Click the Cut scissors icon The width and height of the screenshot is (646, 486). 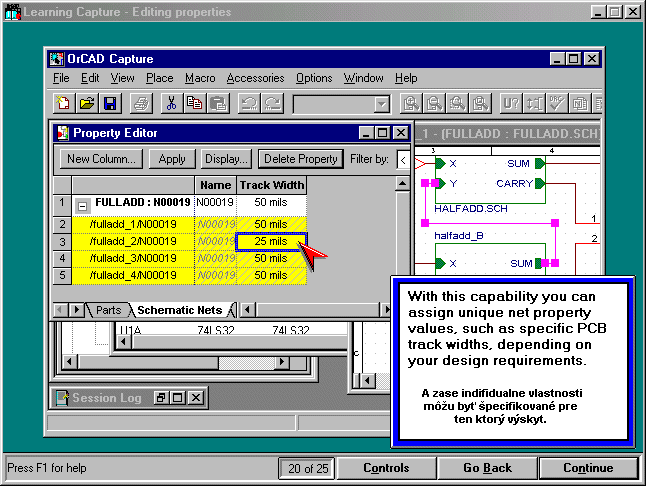(171, 103)
